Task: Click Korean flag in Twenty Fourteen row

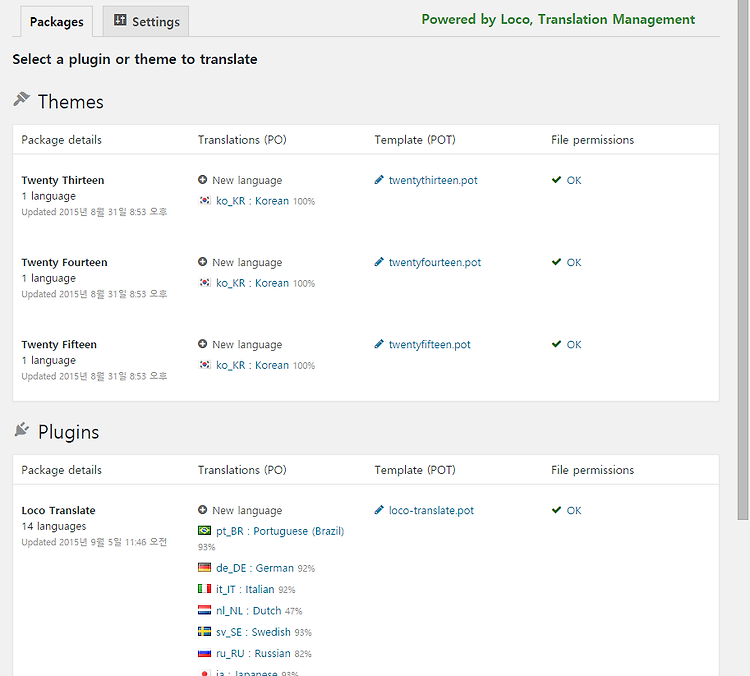Action: click(205, 282)
